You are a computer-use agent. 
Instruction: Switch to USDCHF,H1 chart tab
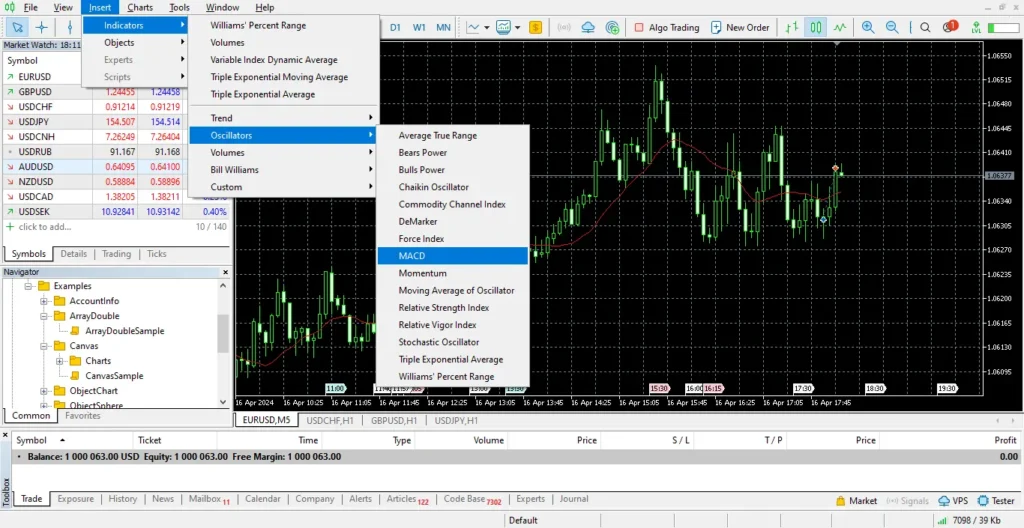click(x=329, y=420)
